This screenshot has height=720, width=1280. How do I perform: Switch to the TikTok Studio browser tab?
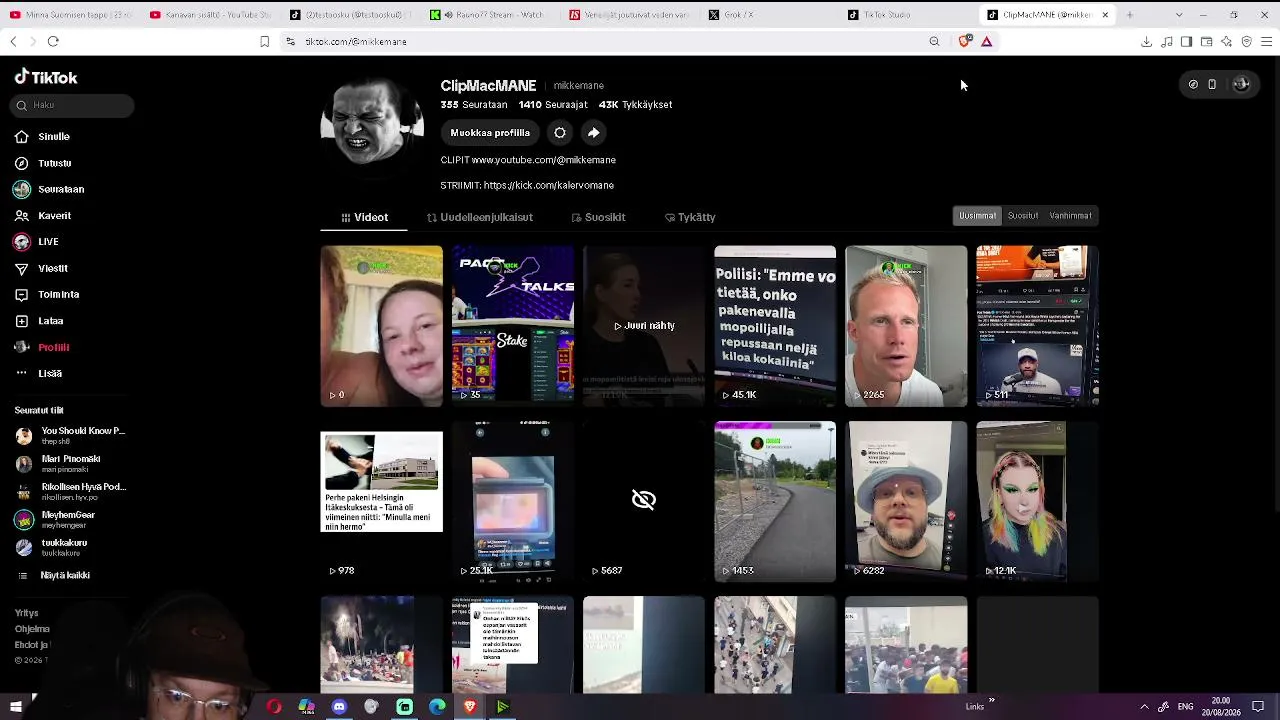(x=905, y=15)
